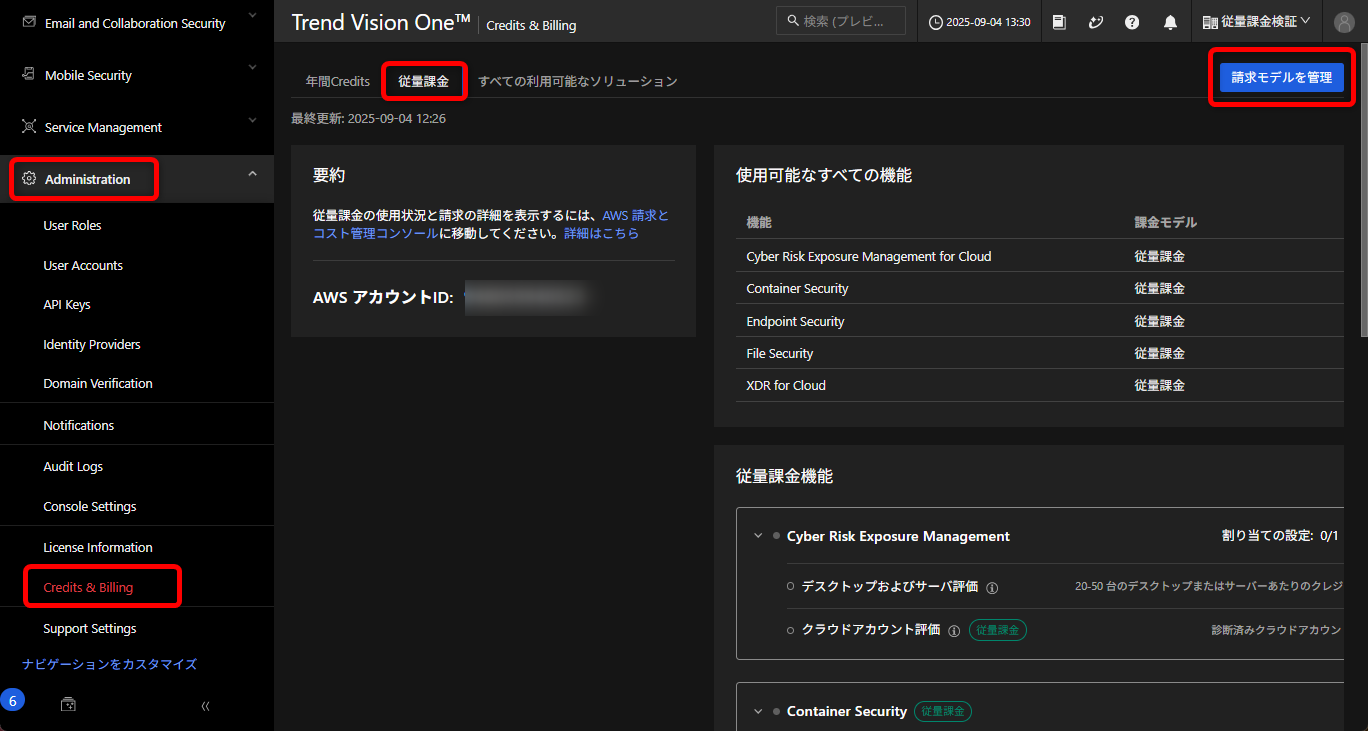Click 従量課金 badge beside Container Security heading
This screenshot has height=731, width=1368.
pyautogui.click(x=943, y=711)
